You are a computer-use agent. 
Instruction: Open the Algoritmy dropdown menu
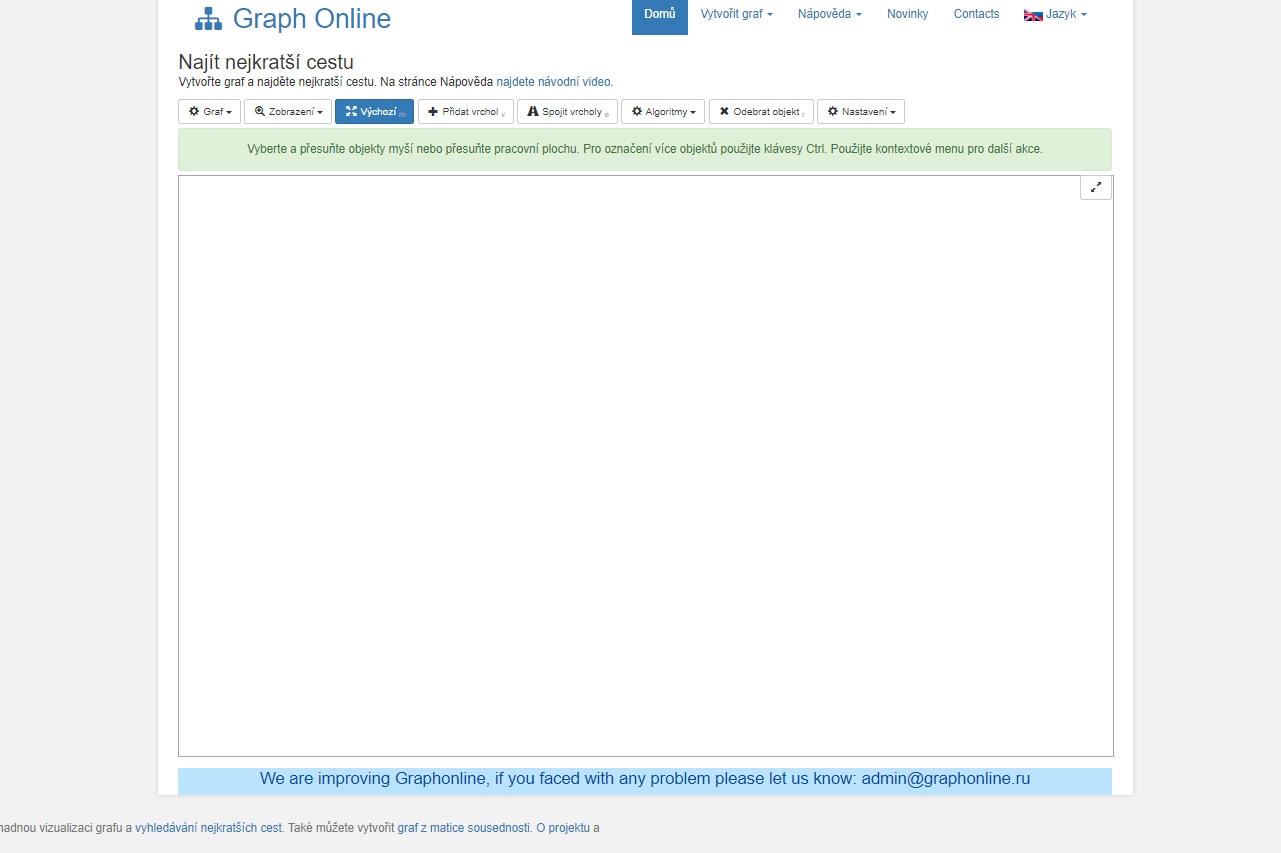click(663, 112)
